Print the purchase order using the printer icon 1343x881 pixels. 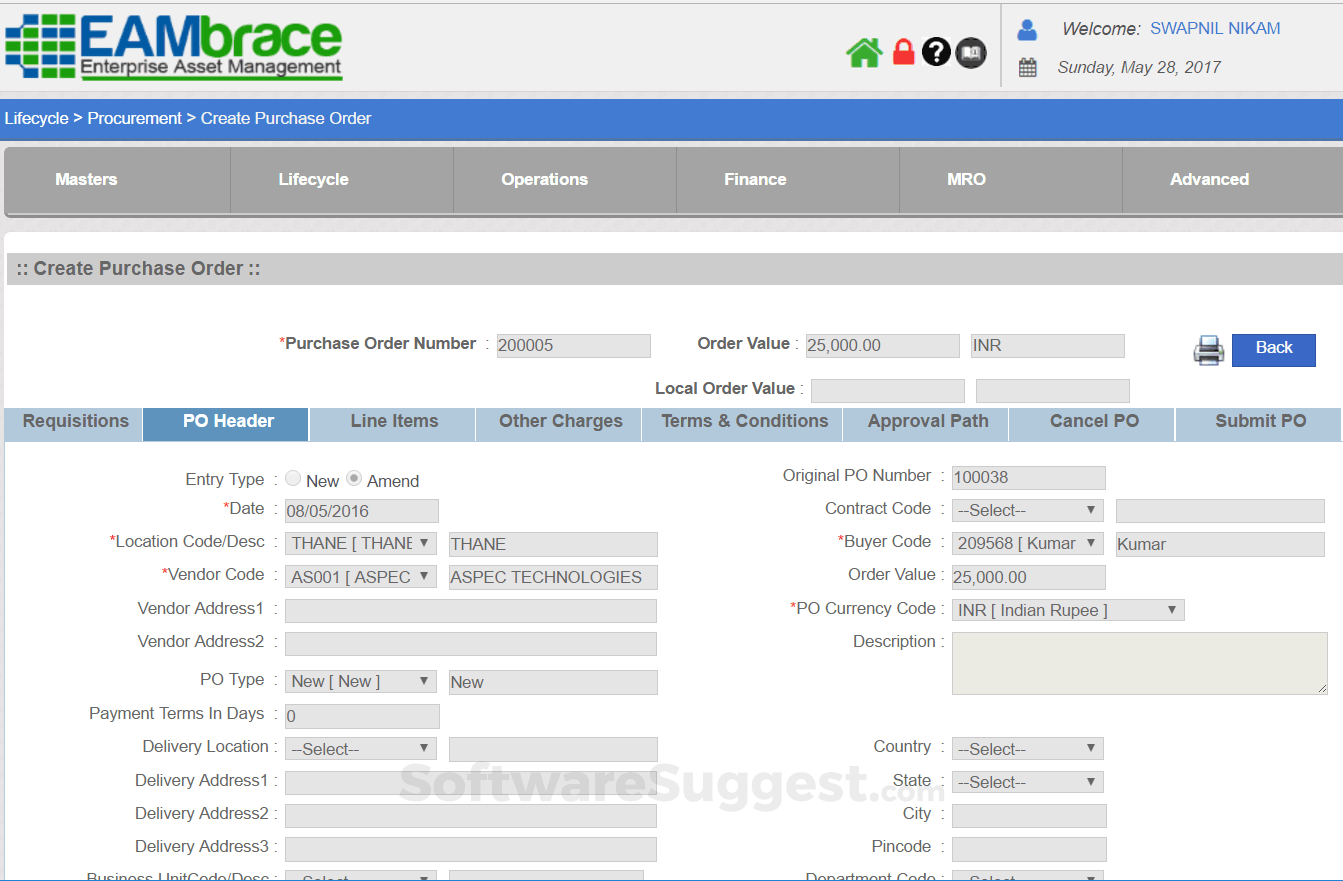tap(1208, 350)
